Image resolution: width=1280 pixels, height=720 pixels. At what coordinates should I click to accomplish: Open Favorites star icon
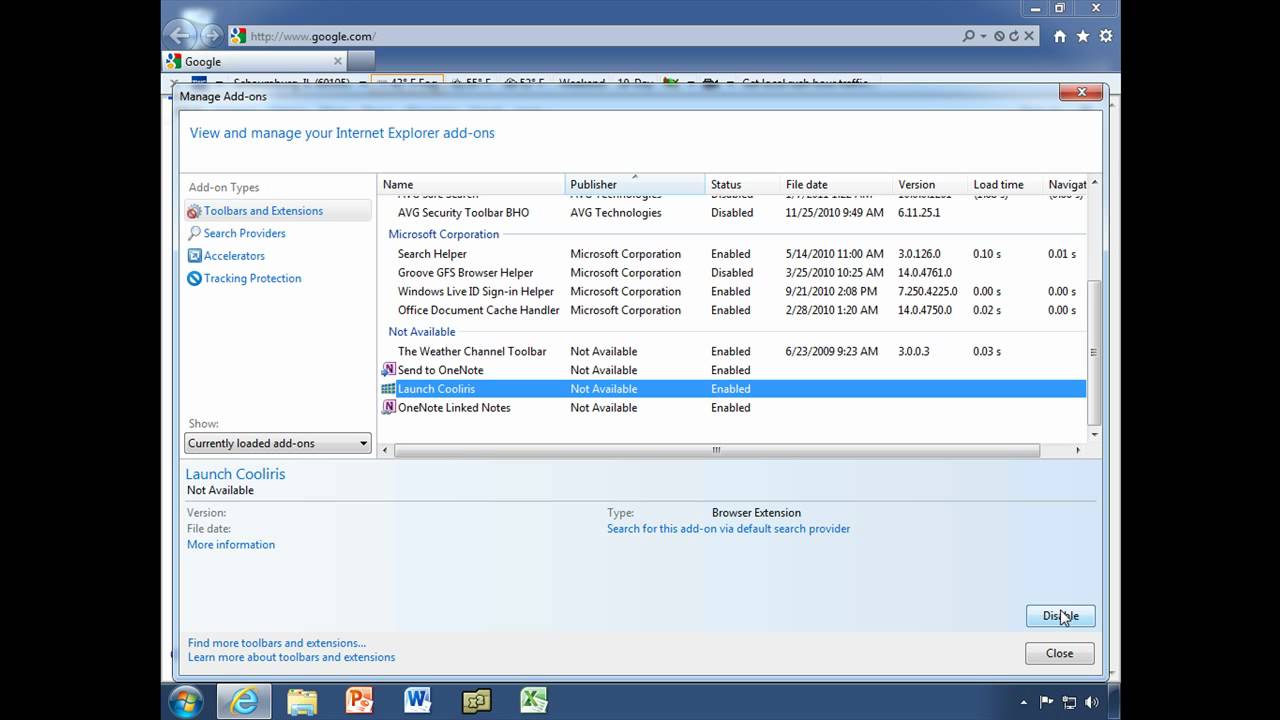pos(1083,36)
